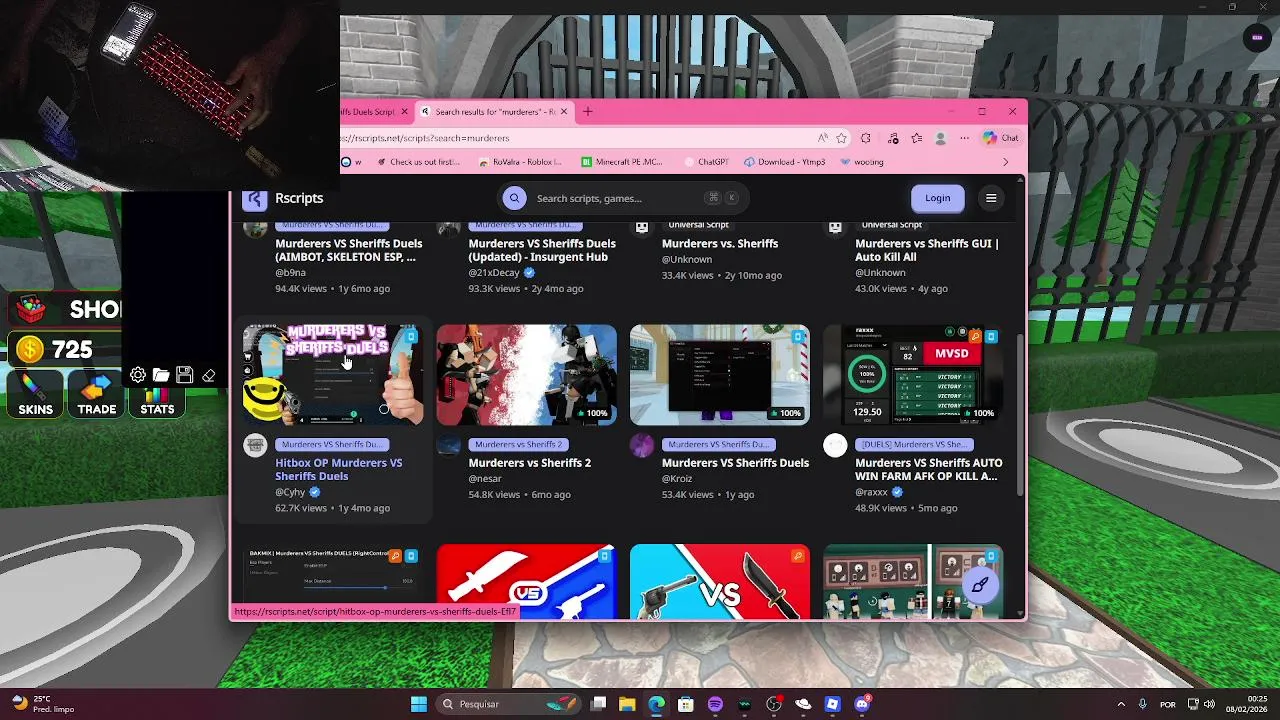The image size is (1280, 720).
Task: Close the "Duels Script" browser tab
Action: [x=403, y=111]
